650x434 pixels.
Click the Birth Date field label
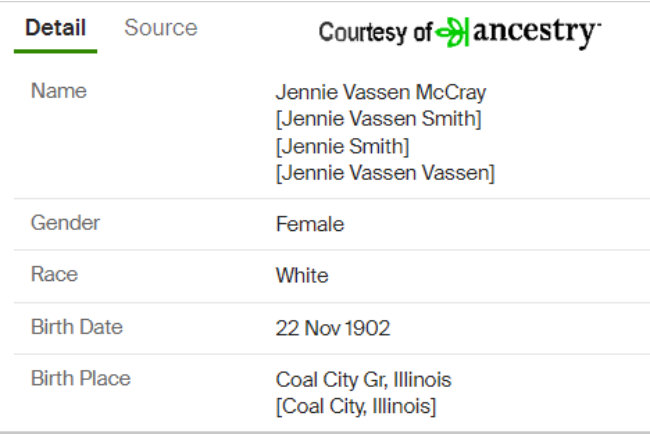[77, 327]
